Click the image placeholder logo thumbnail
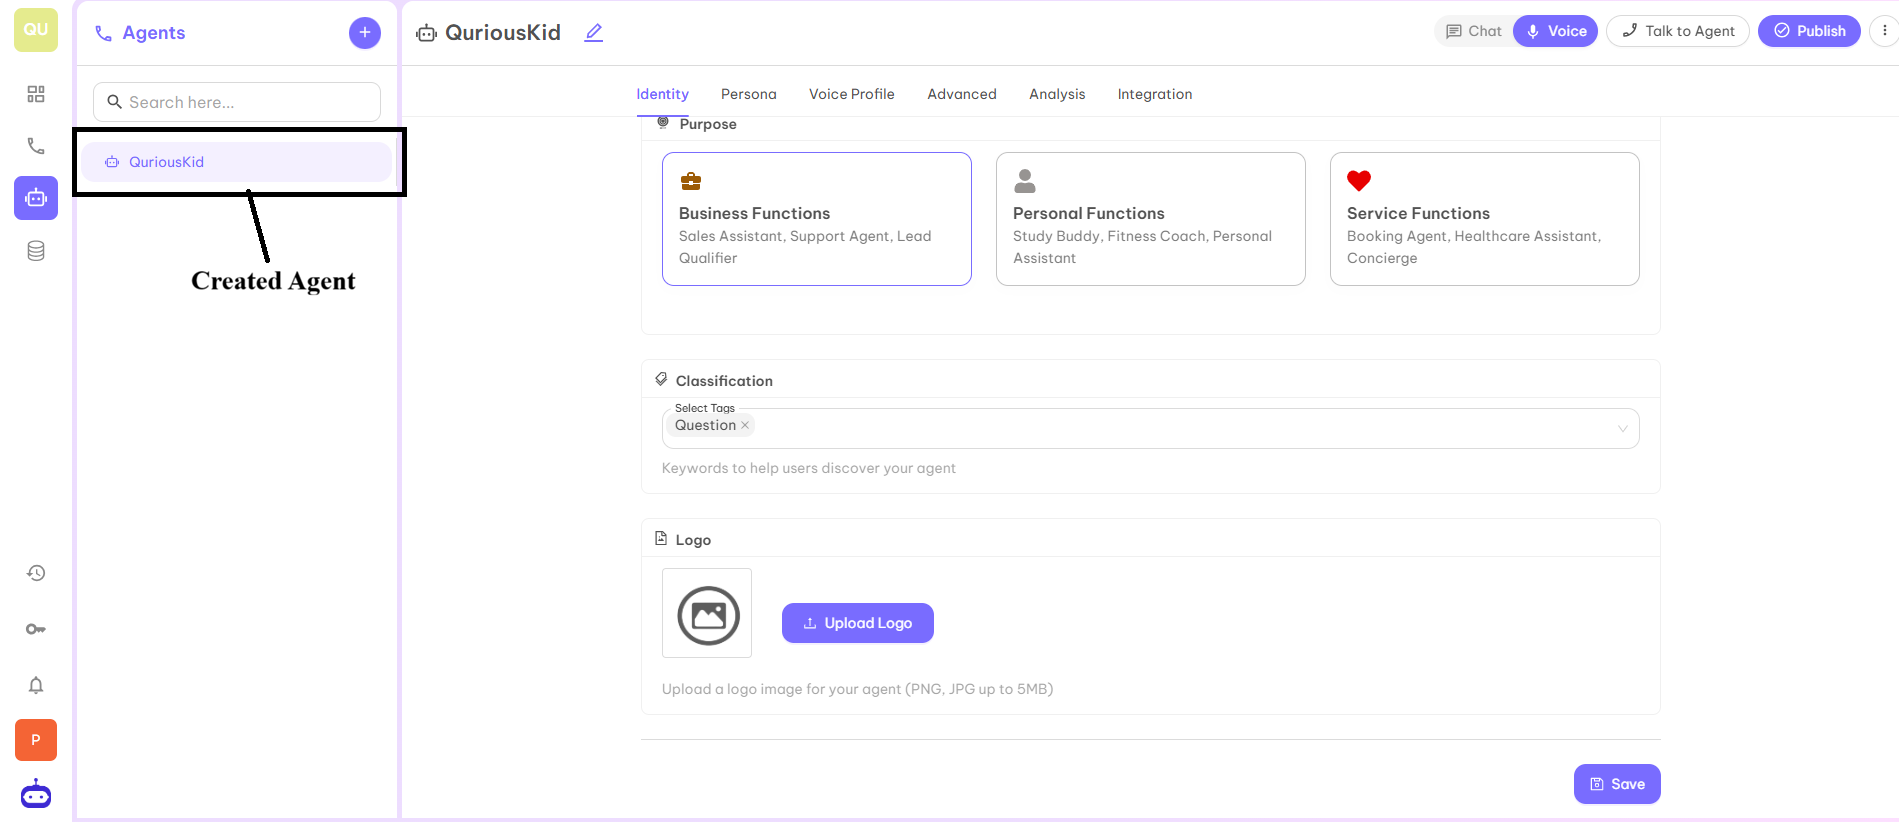Screen dimensions: 1899x822 (707, 613)
